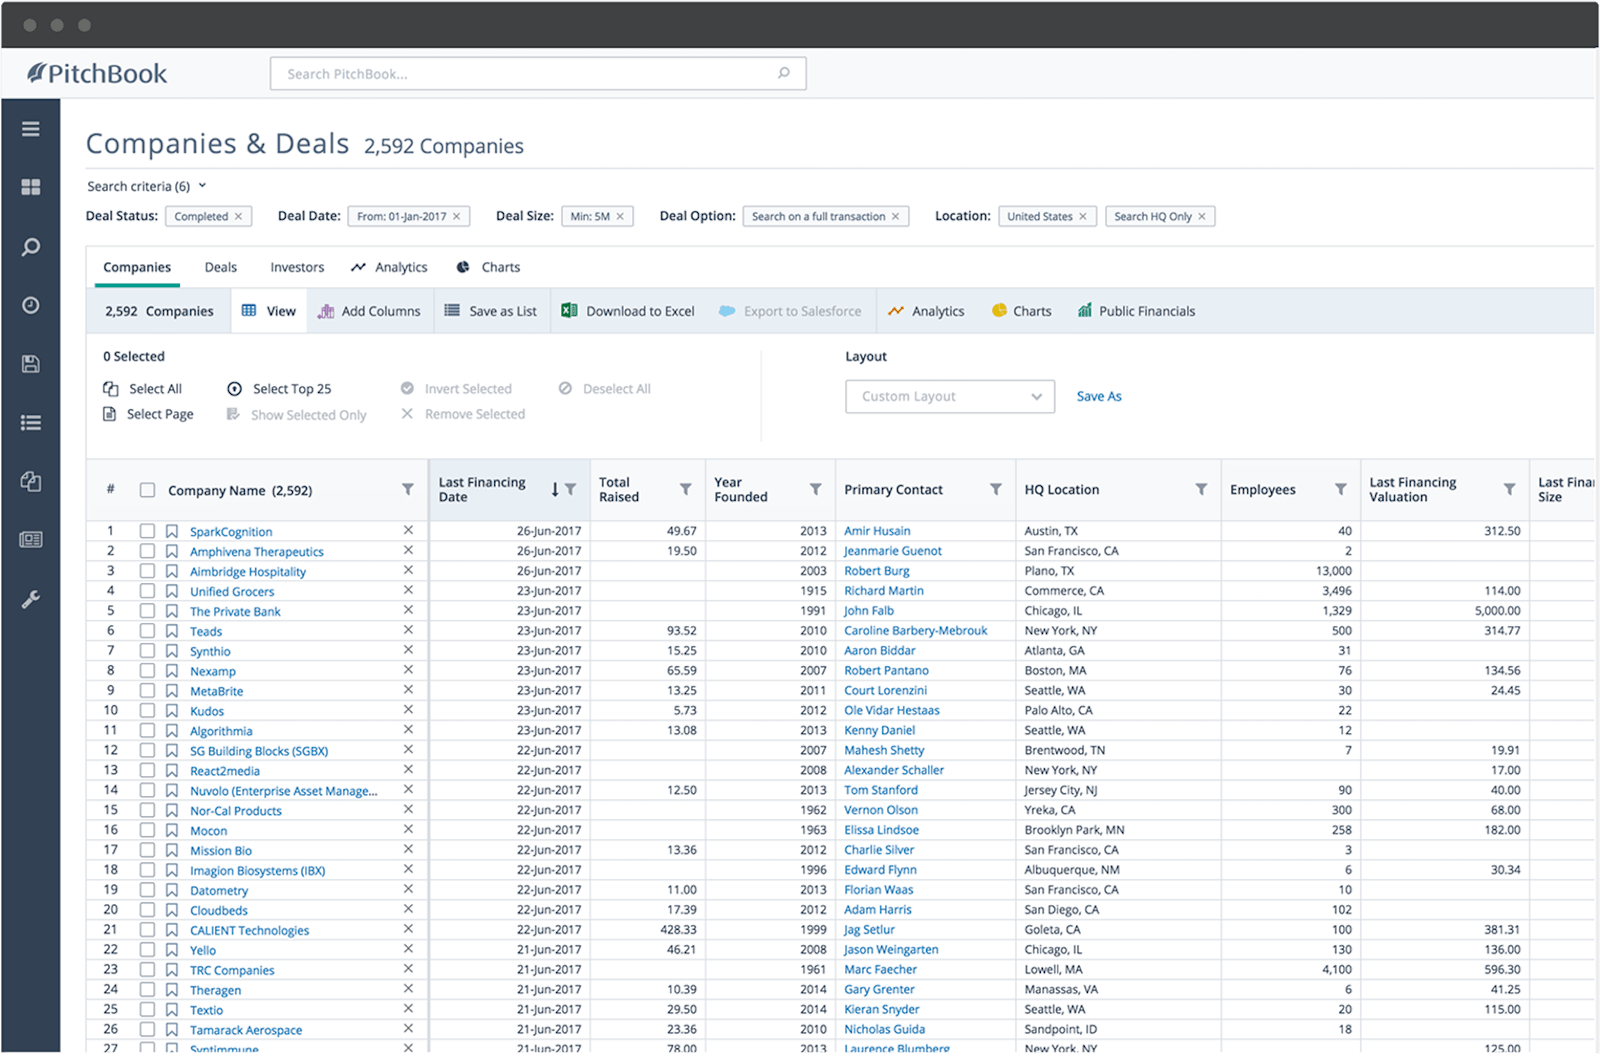The height and width of the screenshot is (1054, 1600).
Task: Open saved searches floppy disk icon
Action: (31, 364)
